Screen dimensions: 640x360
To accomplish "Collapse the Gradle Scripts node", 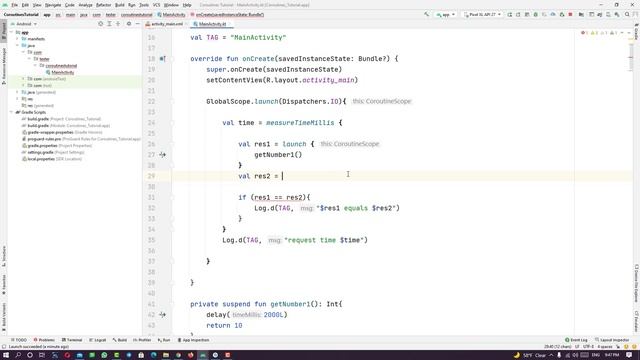I will (x=12, y=112).
